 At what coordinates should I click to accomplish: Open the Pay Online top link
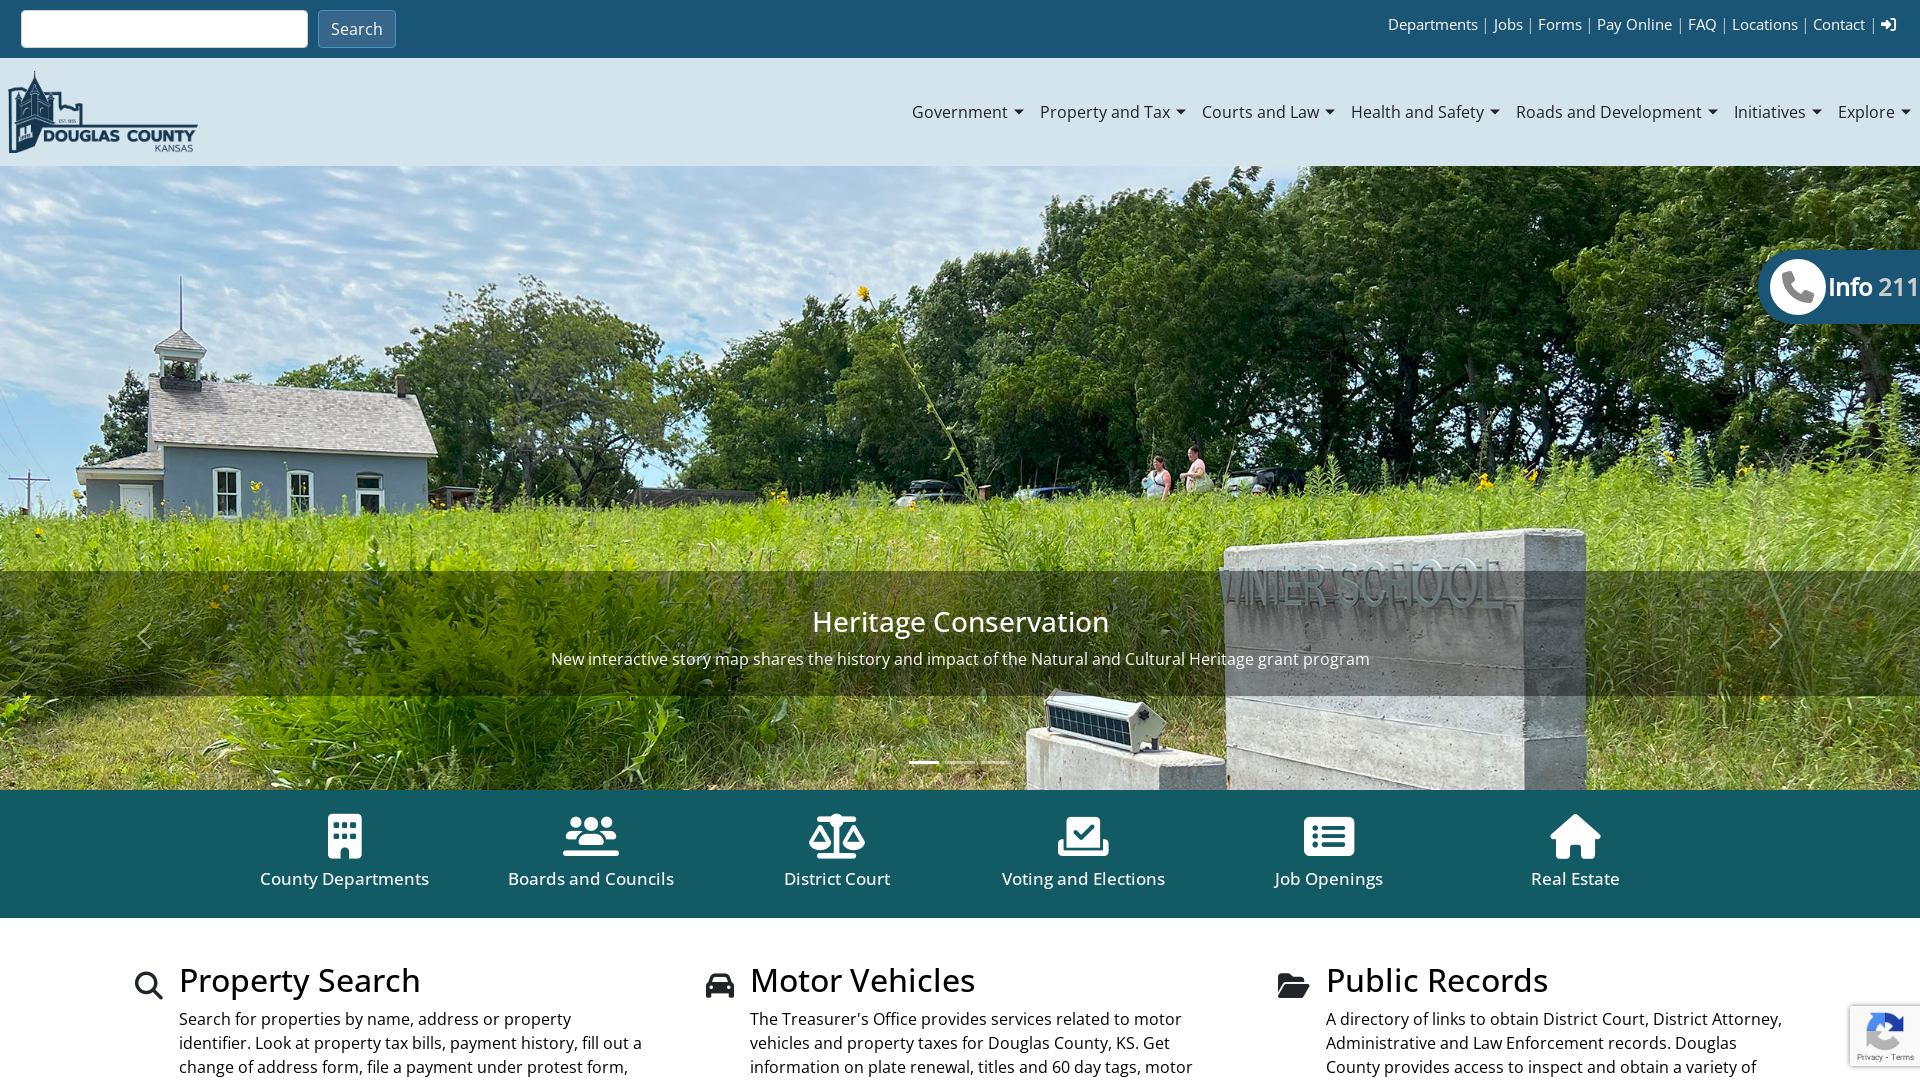1634,25
